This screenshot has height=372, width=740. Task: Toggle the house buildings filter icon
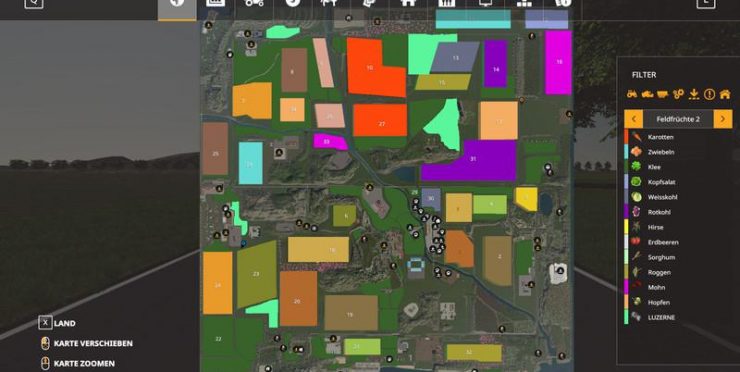[x=725, y=94]
